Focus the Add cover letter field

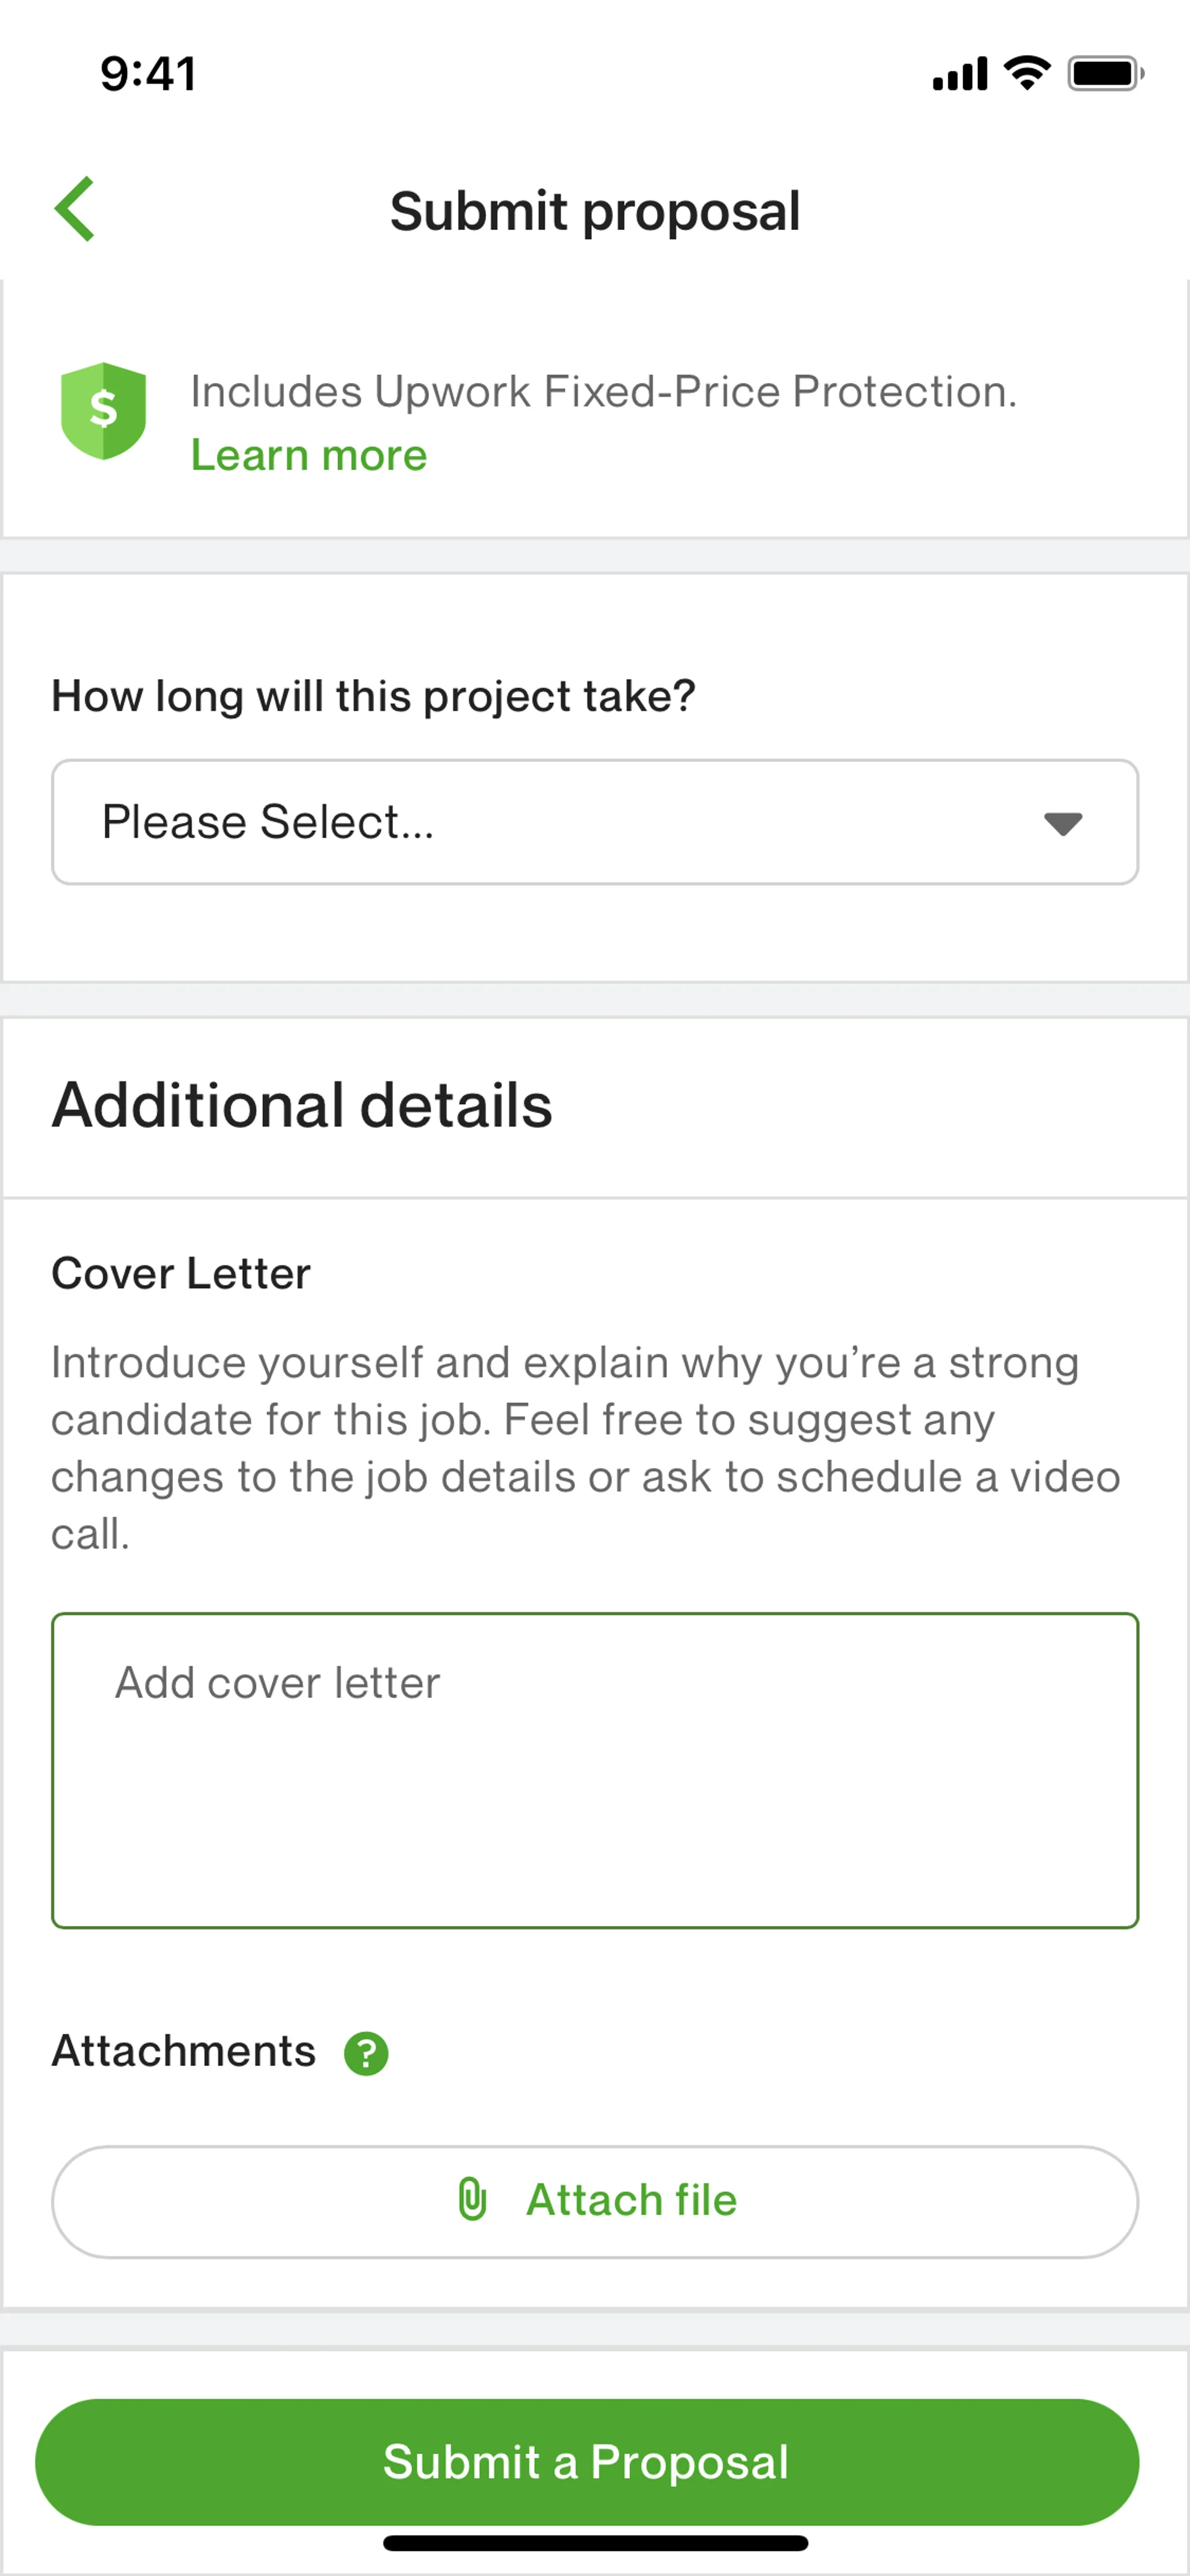click(595, 1769)
